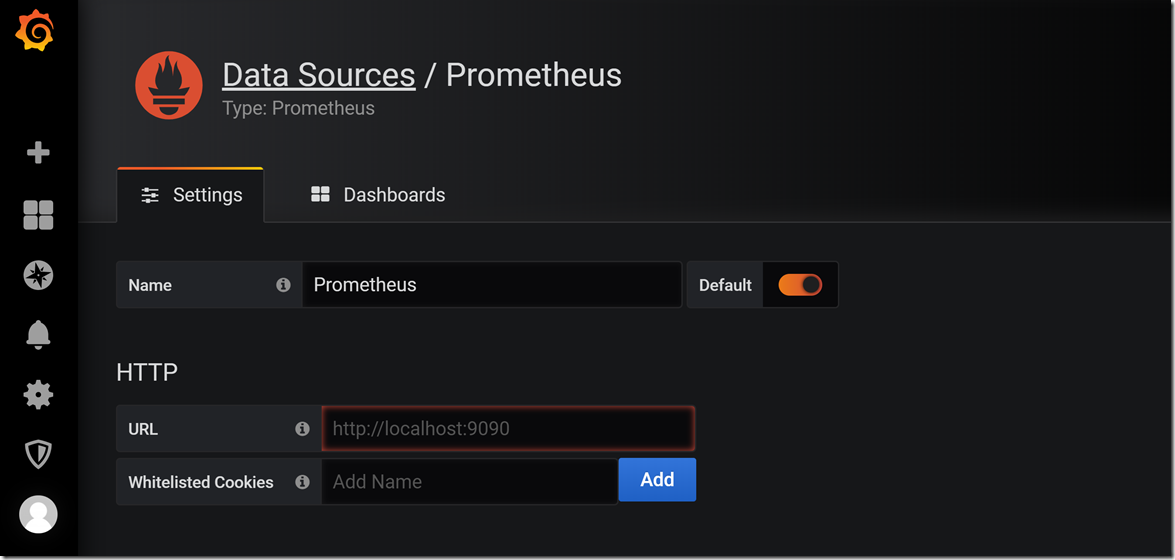Click the URL field info icon
Image resolution: width=1175 pixels, height=560 pixels.
[302, 429]
